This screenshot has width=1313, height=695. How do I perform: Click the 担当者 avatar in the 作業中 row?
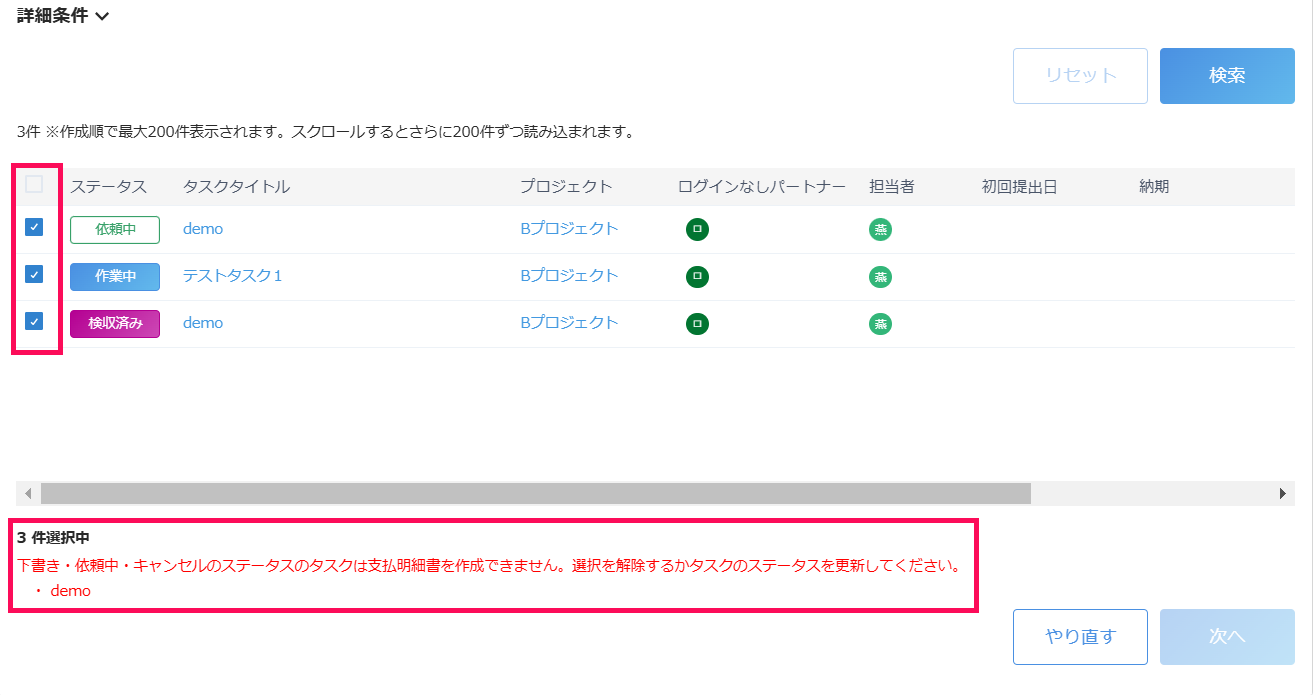pyautogui.click(x=881, y=276)
